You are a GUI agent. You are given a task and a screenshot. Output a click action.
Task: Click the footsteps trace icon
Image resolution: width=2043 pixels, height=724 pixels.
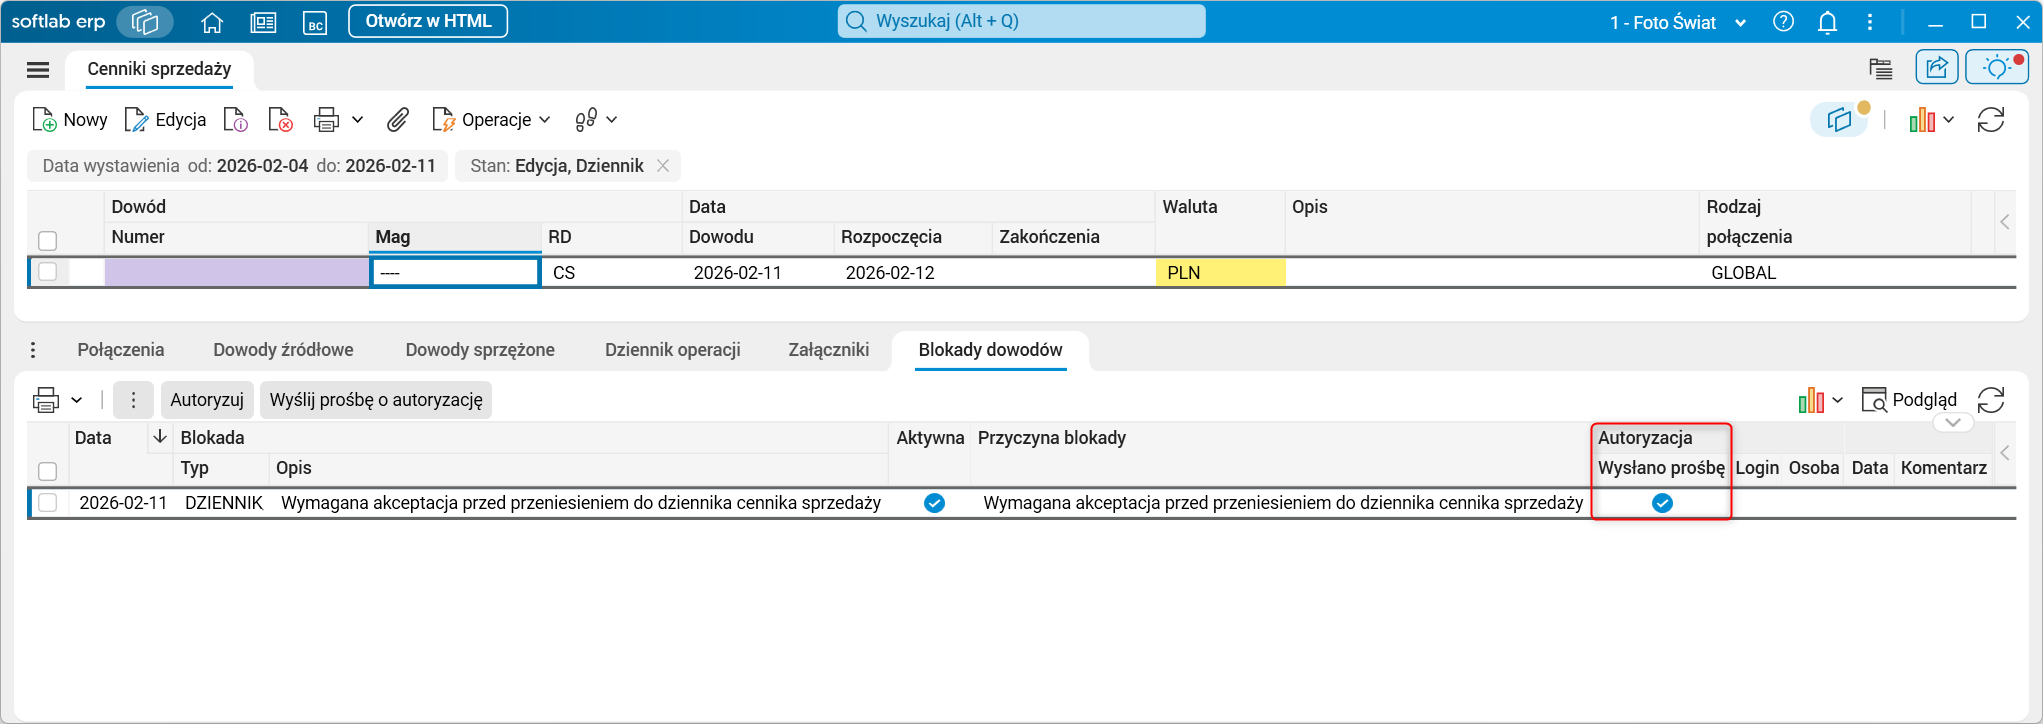pos(586,120)
